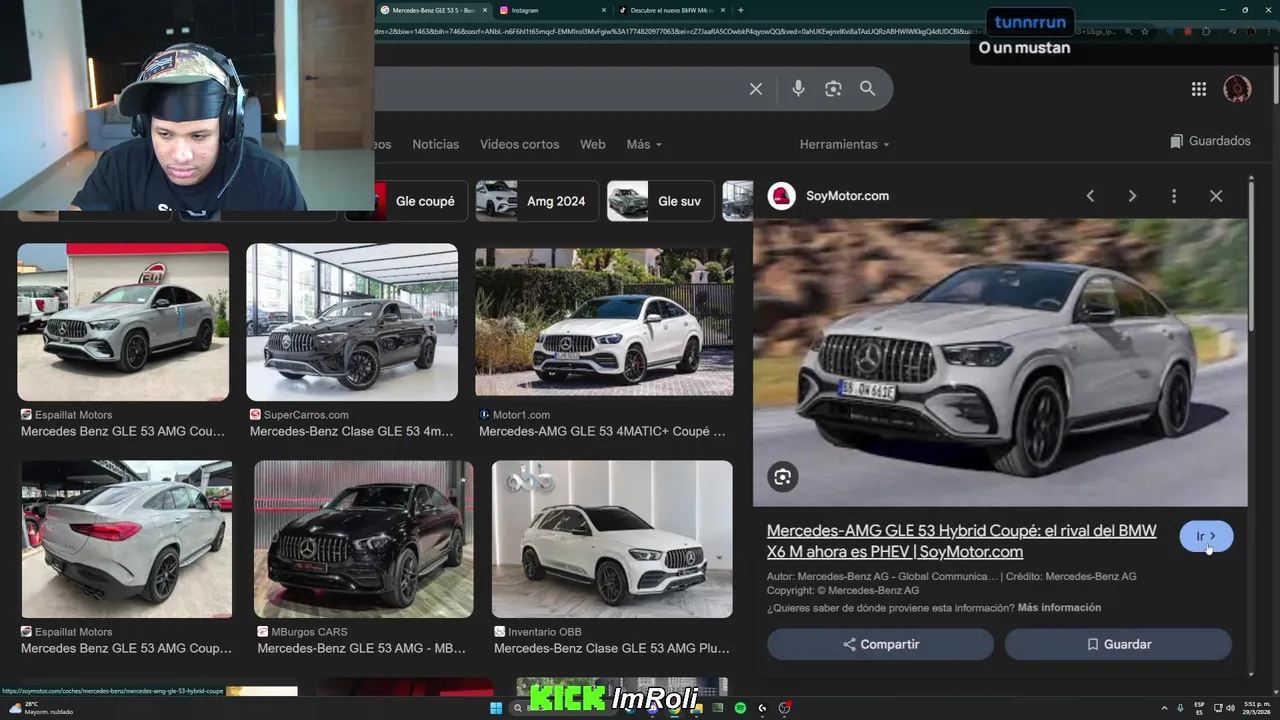This screenshot has height=720, width=1280.
Task: Open the large silver GLE preview image
Action: [x=1000, y=363]
